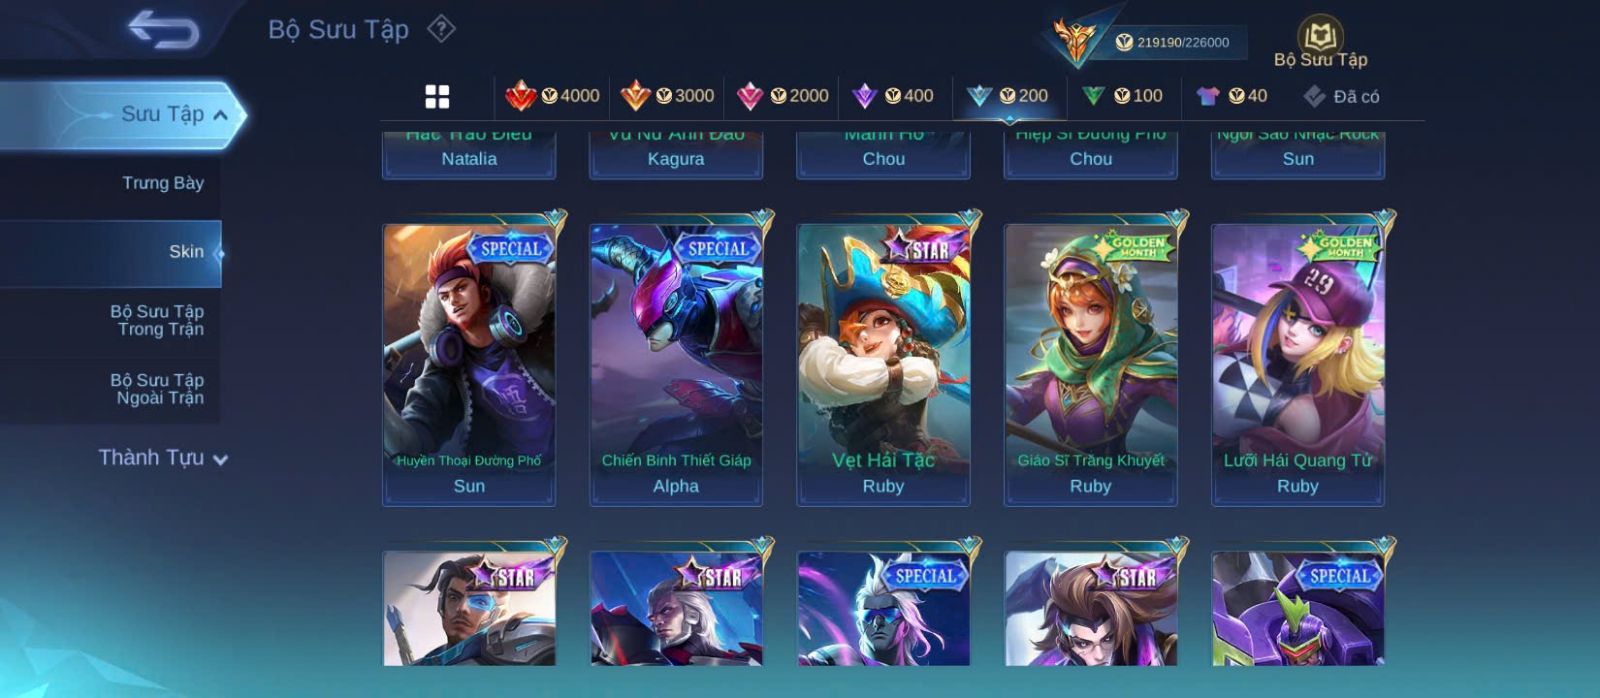Screen dimensions: 1600x698
Task: Select the Chiến Binh Thiết Giáp Alpha card
Action: [676, 363]
